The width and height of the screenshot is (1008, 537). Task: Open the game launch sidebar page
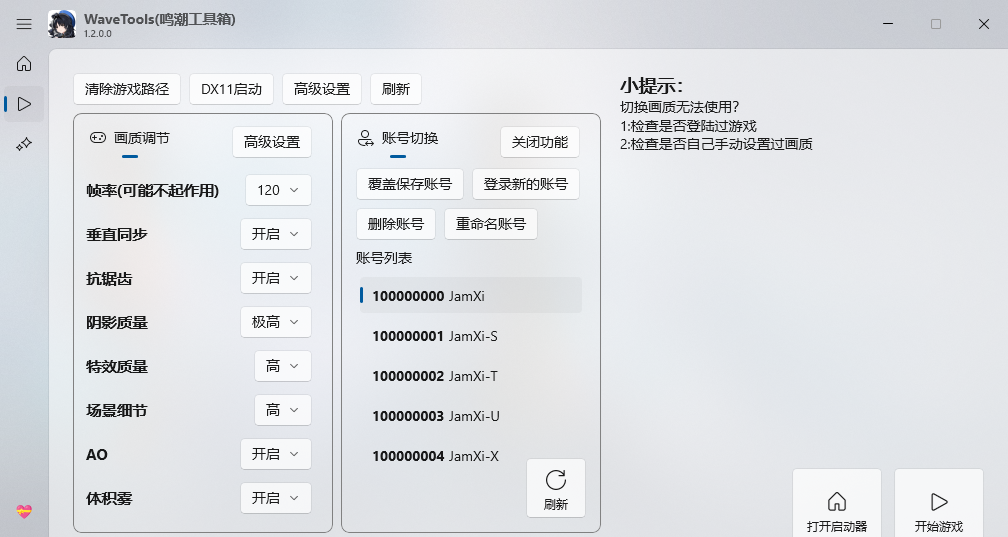coord(24,104)
